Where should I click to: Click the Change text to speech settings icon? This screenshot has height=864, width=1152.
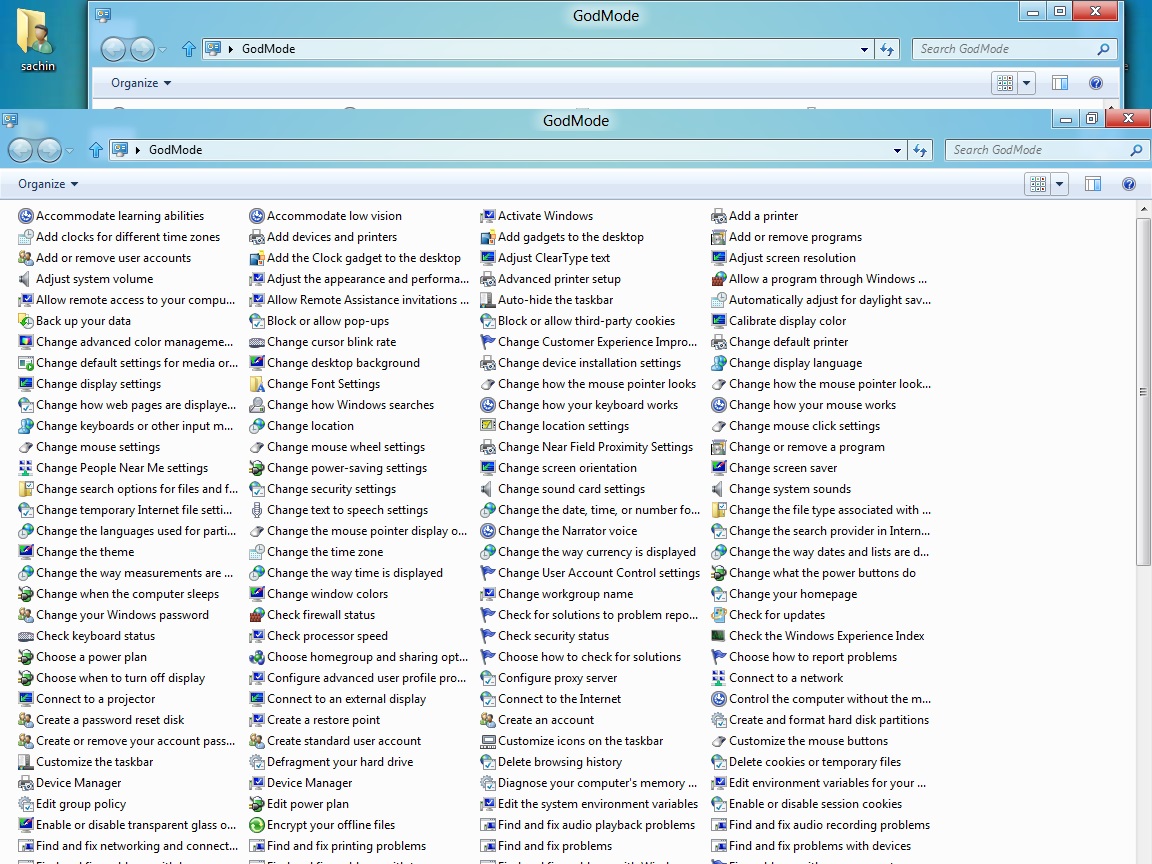pos(256,510)
